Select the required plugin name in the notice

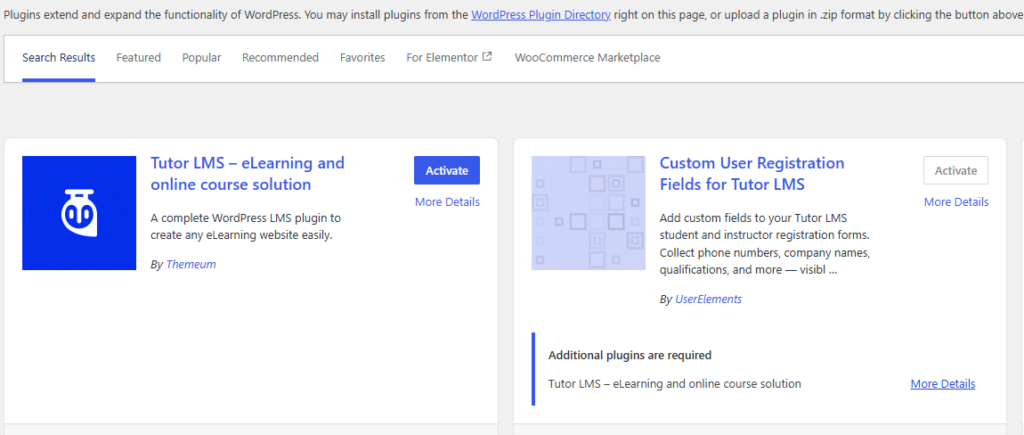(675, 383)
